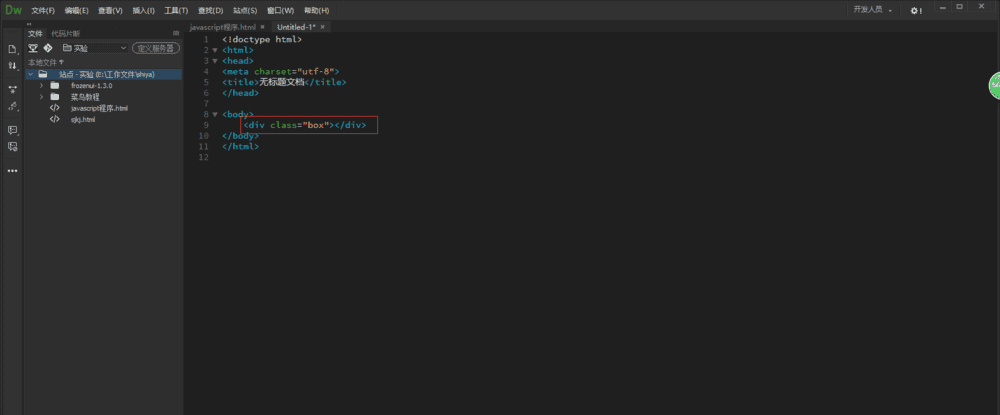Click the connect-to-remote-server icon in Files panel
This screenshot has width=1000, height=415.
coord(33,47)
